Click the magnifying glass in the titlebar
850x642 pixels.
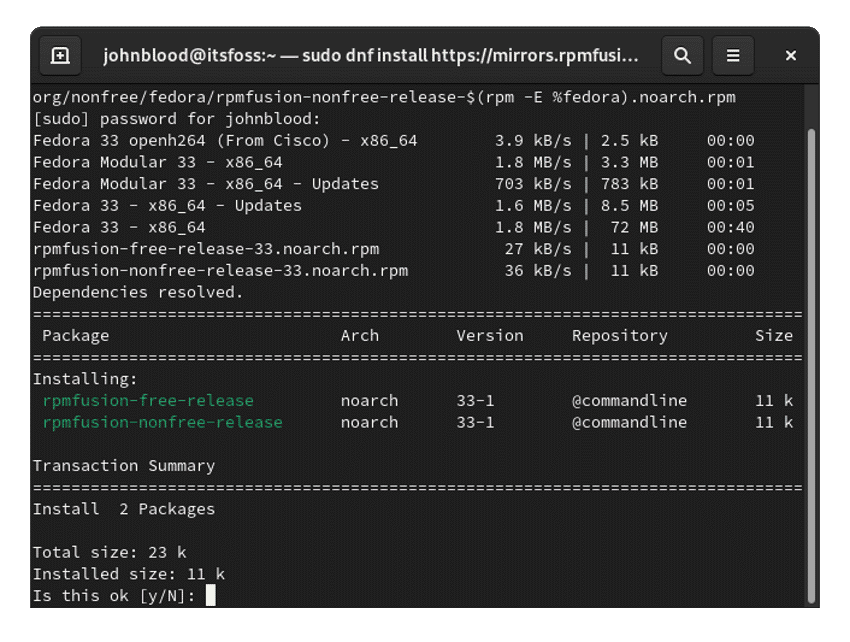coord(683,55)
